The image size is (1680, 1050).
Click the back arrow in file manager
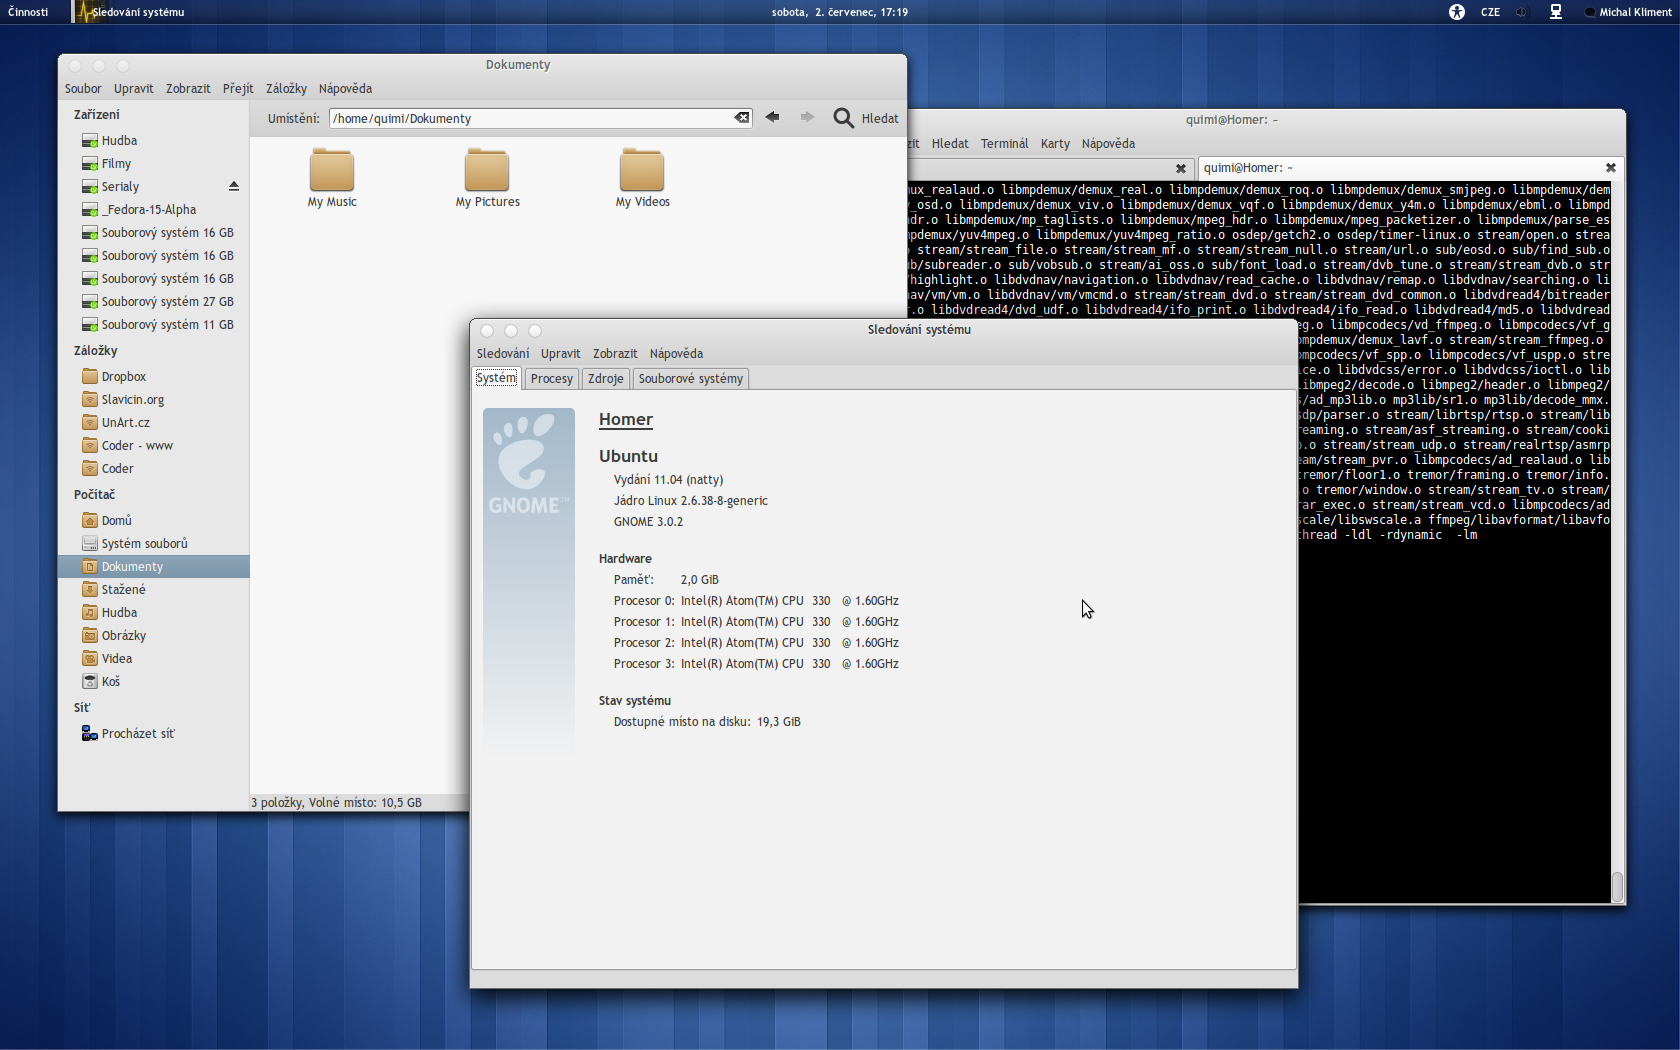click(x=772, y=118)
